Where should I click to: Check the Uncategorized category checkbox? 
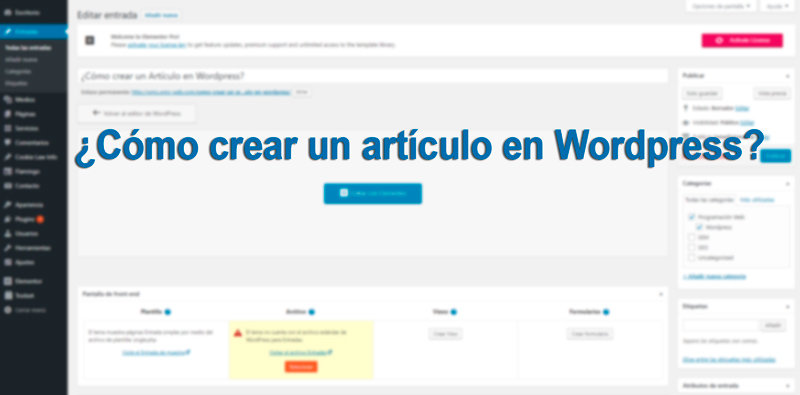click(x=692, y=258)
